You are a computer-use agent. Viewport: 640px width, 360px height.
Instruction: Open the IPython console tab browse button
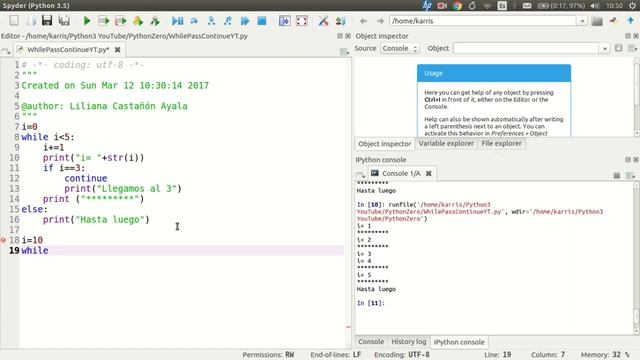click(360, 175)
